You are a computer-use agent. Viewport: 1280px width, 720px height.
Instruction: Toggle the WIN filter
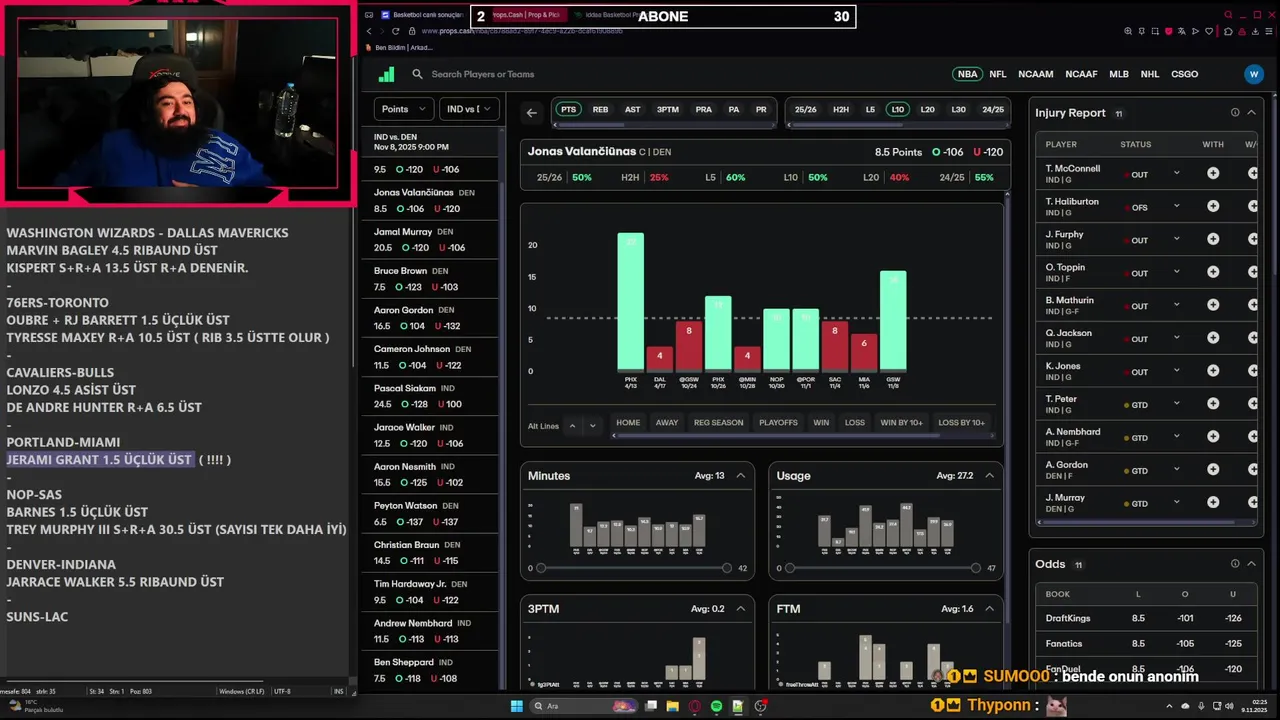(x=821, y=423)
